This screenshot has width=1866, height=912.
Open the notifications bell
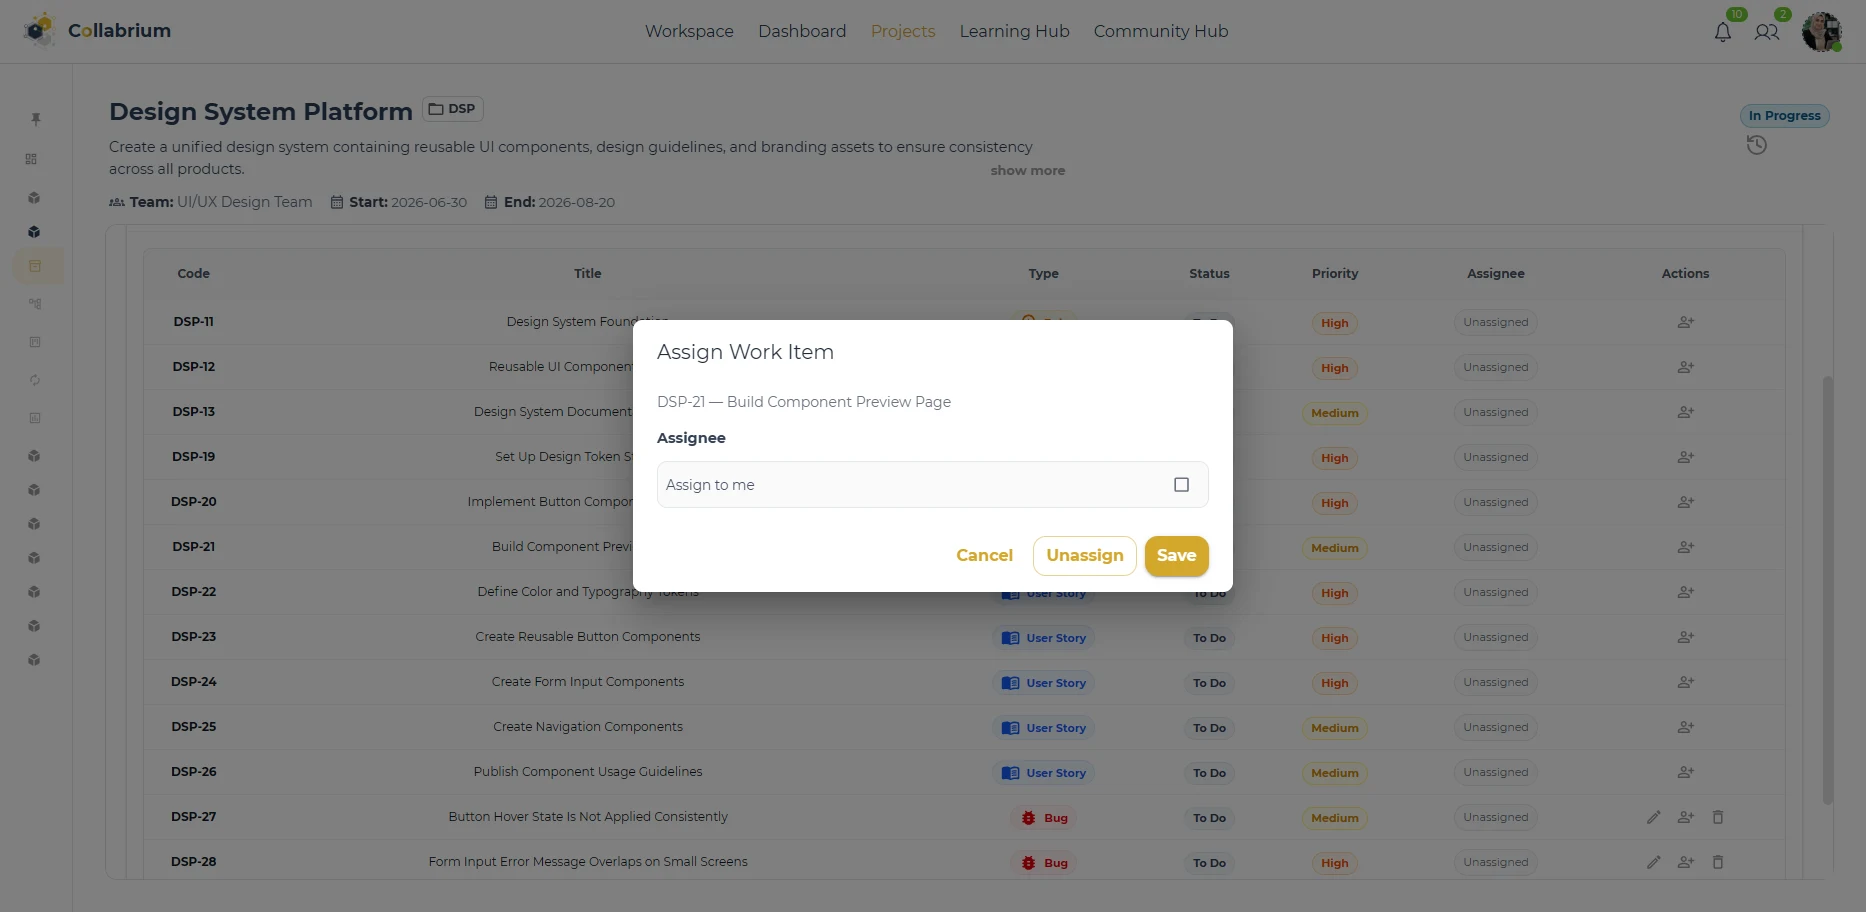[x=1722, y=32]
